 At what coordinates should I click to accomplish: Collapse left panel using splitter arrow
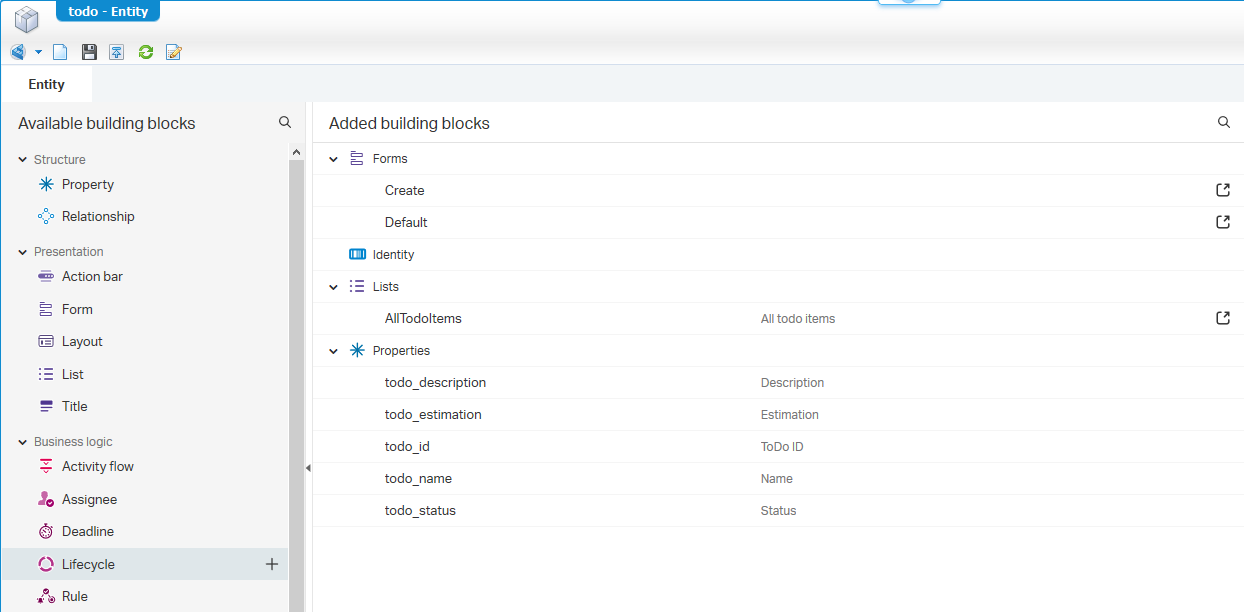(x=308, y=468)
